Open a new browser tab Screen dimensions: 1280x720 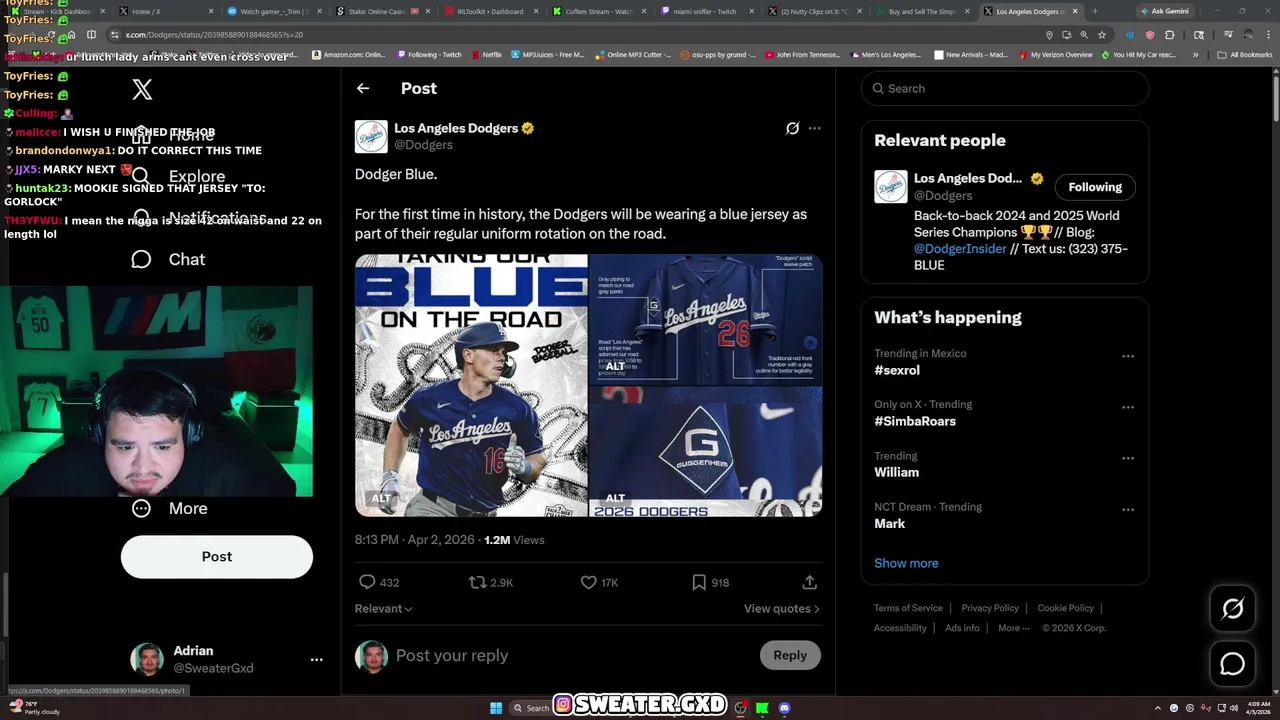point(1095,11)
